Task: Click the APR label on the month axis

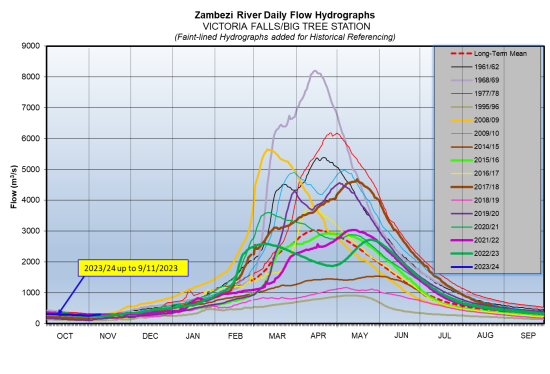Action: pyautogui.click(x=318, y=336)
